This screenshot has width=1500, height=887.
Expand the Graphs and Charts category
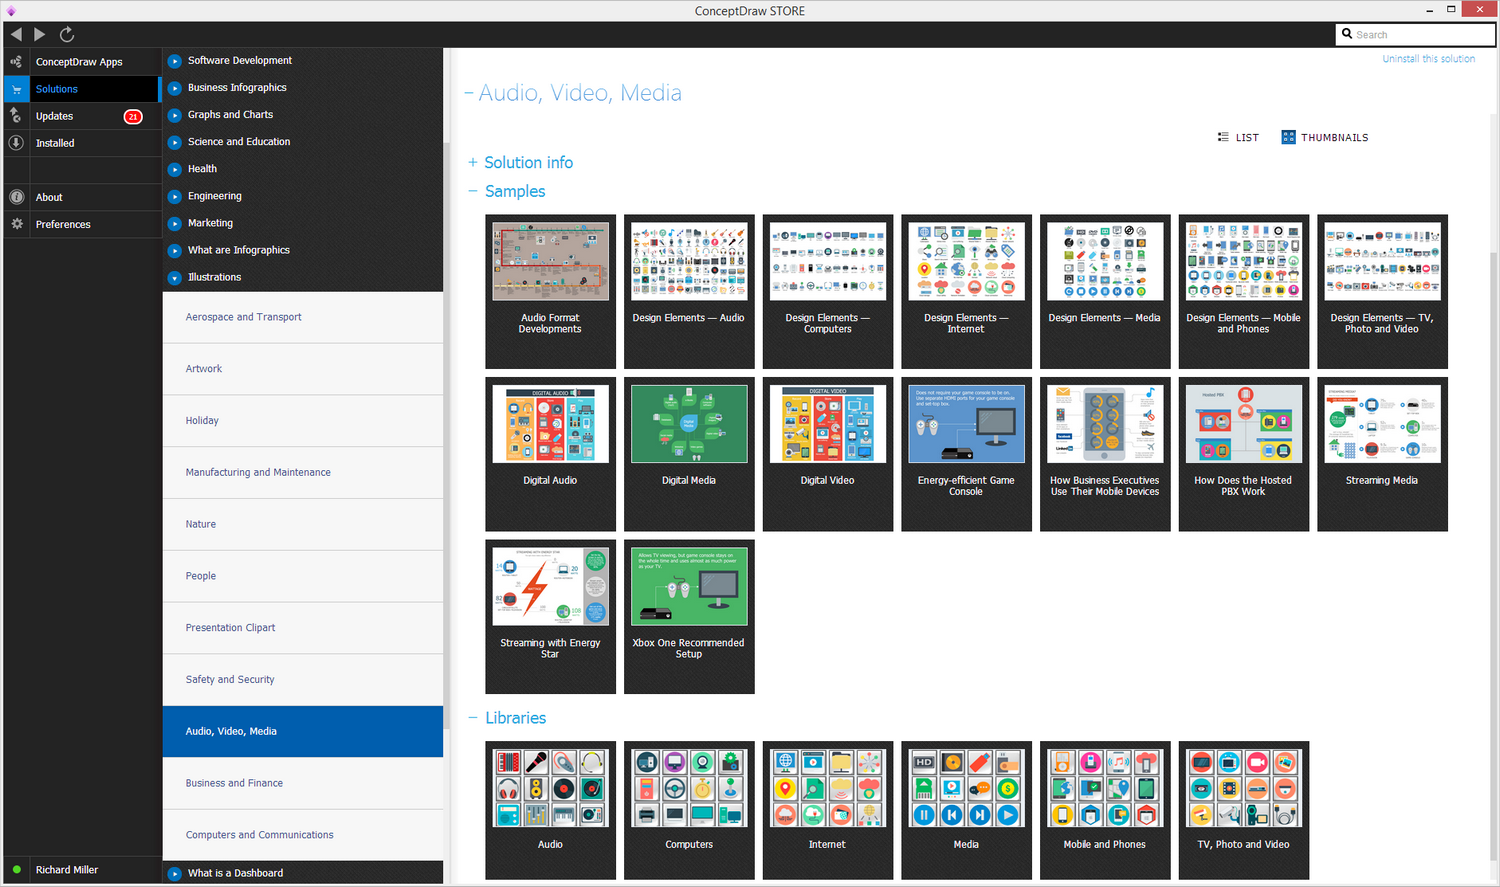174,115
